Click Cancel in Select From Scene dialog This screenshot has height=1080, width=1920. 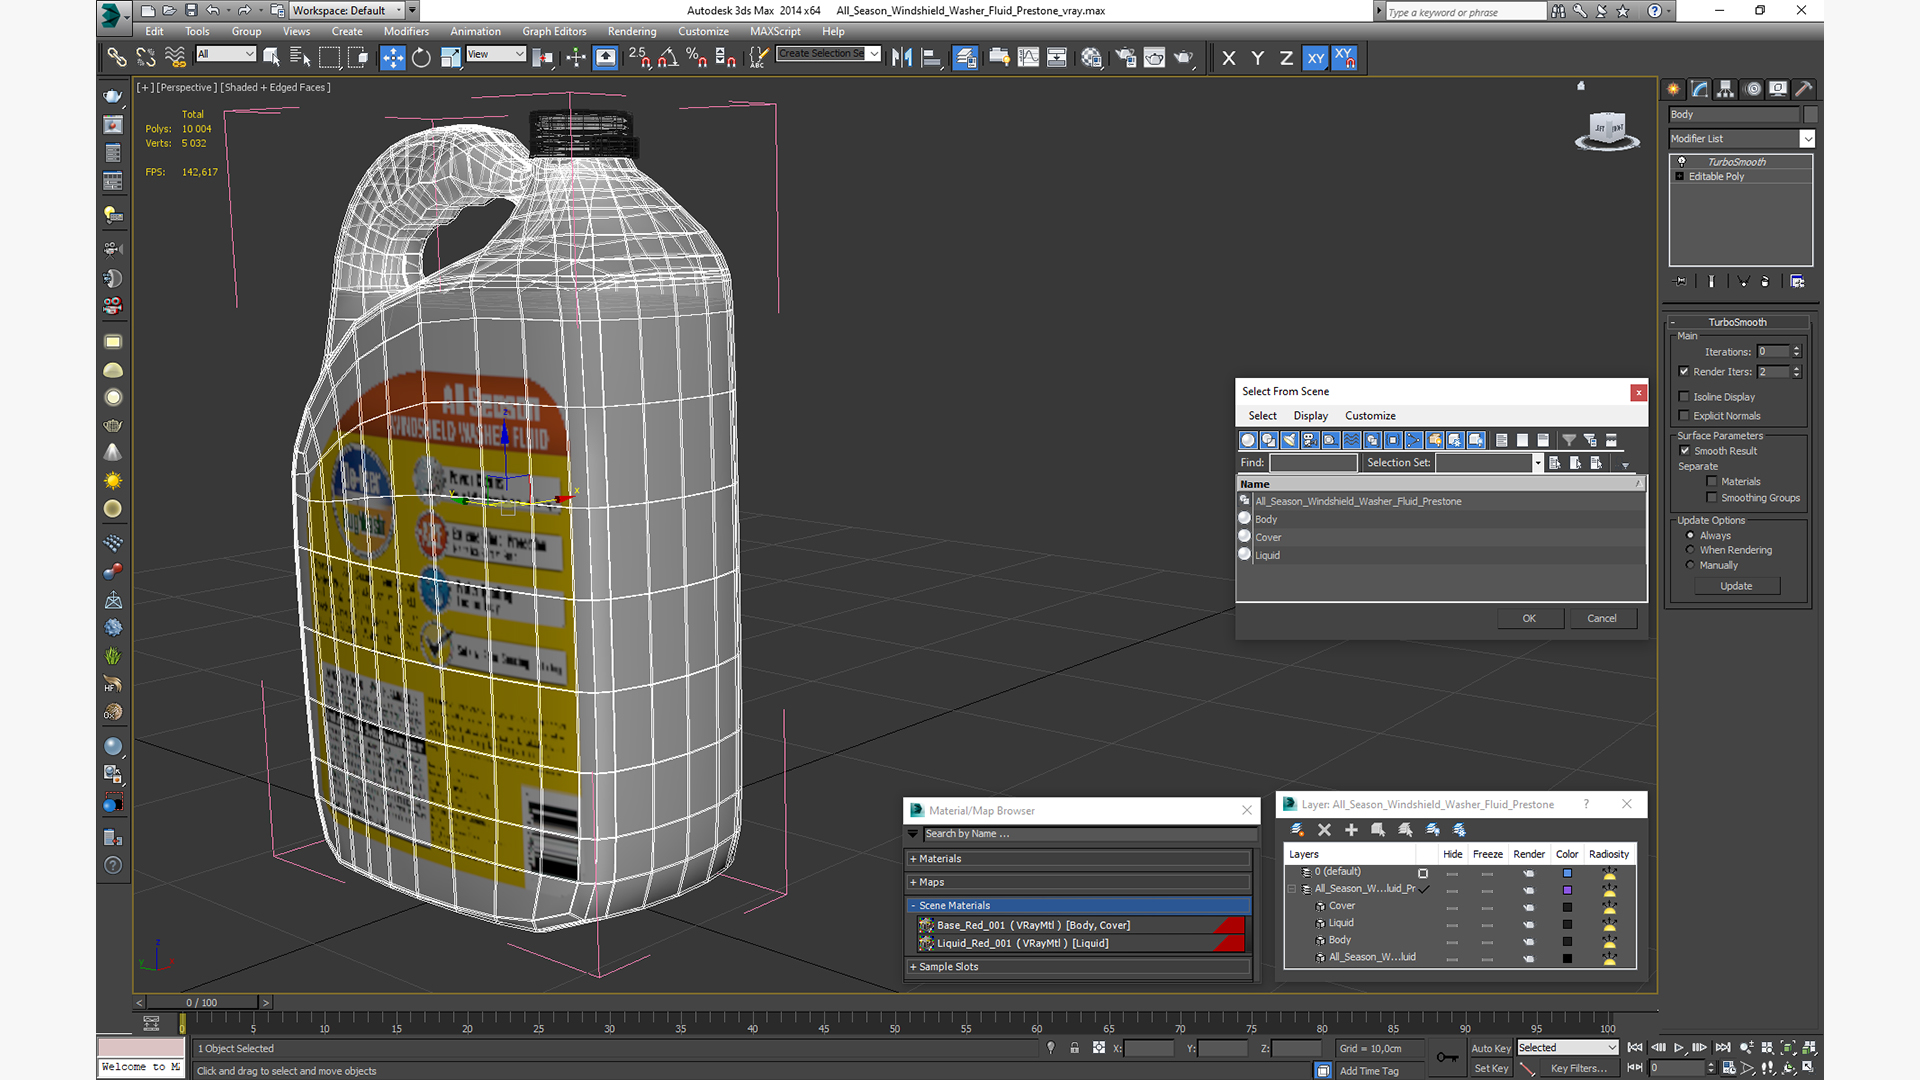point(1602,618)
